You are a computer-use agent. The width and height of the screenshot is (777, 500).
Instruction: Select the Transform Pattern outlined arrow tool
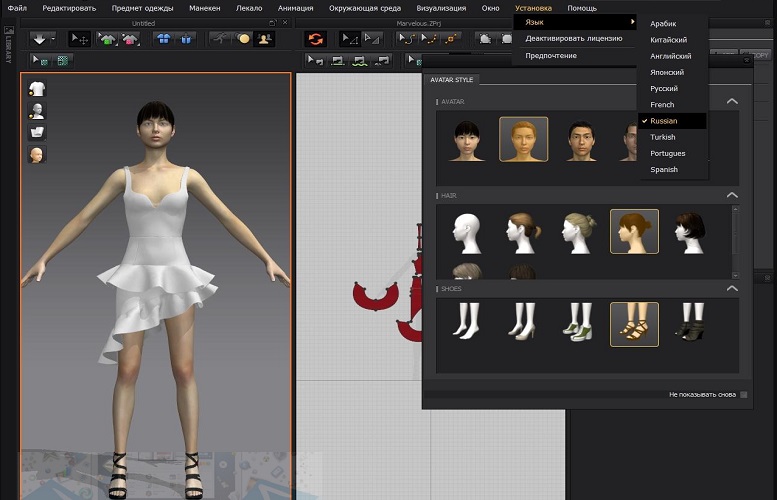tap(372, 39)
